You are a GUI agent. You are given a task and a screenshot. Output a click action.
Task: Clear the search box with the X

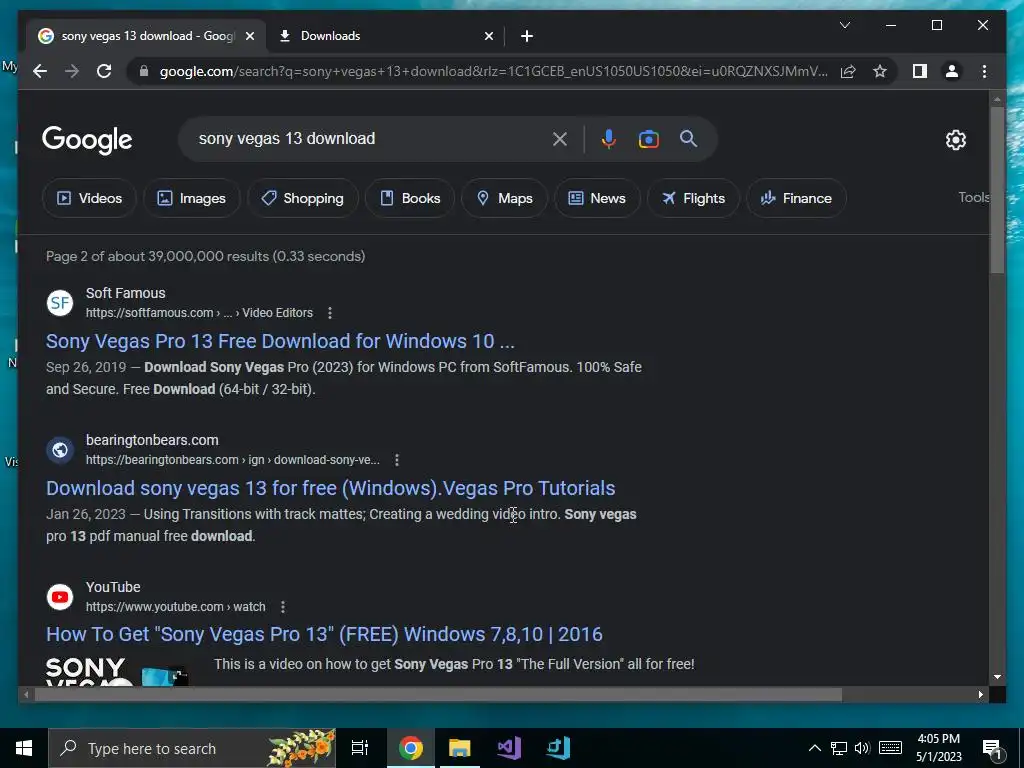click(560, 139)
